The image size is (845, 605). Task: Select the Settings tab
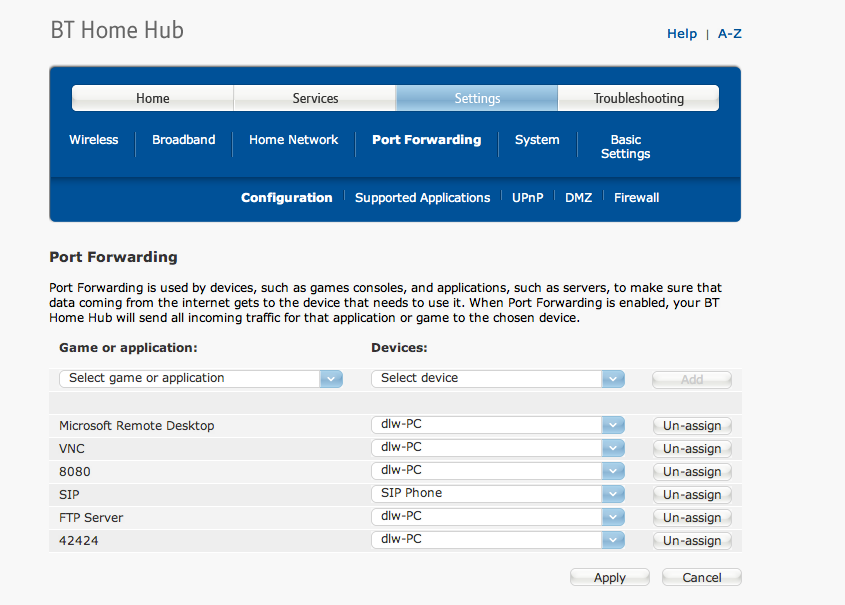(x=477, y=98)
